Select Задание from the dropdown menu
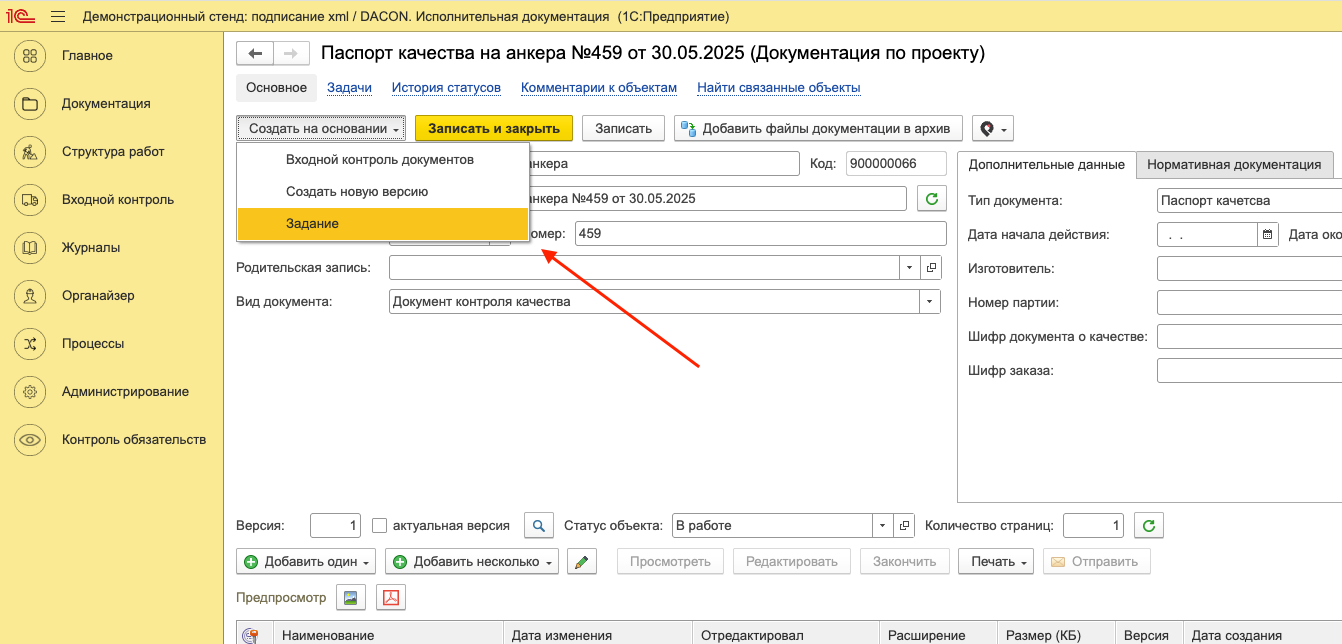Image resolution: width=1342 pixels, height=644 pixels. [312, 224]
